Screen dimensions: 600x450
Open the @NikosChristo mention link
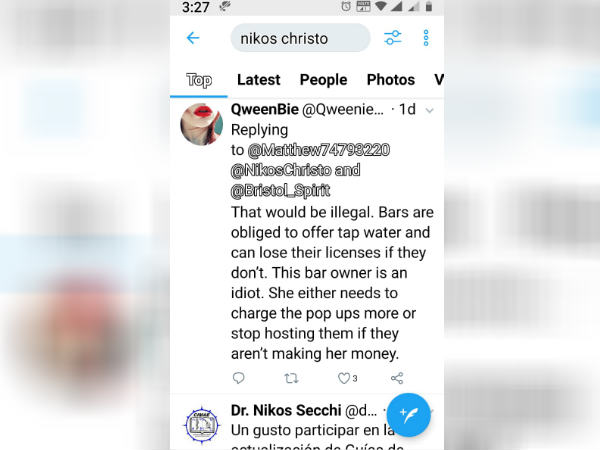tap(281, 170)
